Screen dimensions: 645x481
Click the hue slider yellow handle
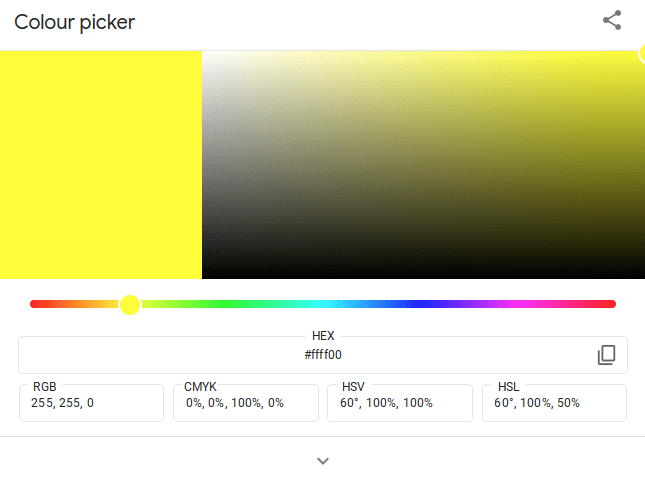[130, 304]
